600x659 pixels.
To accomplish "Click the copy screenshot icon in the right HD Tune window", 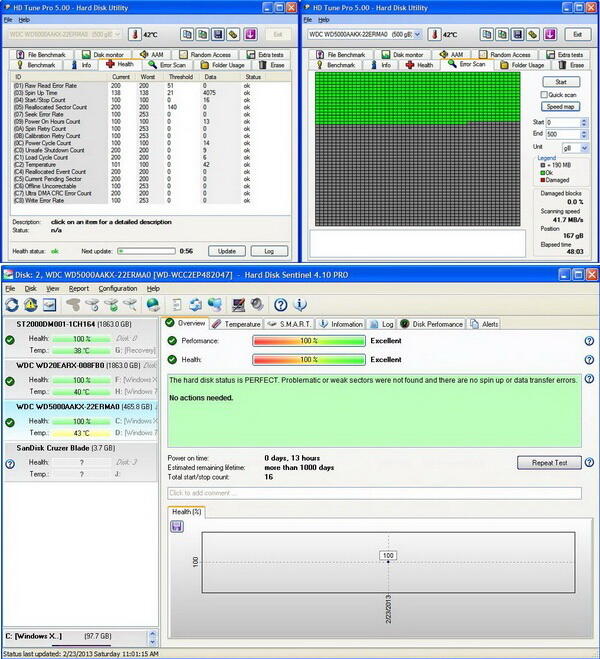I will [x=502, y=34].
